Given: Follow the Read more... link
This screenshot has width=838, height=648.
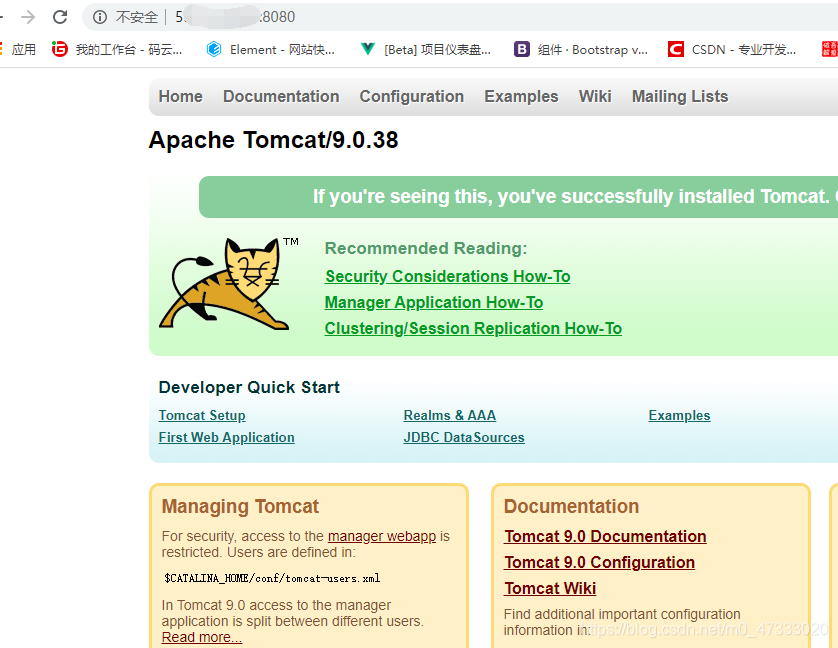Looking at the screenshot, I should point(201,637).
